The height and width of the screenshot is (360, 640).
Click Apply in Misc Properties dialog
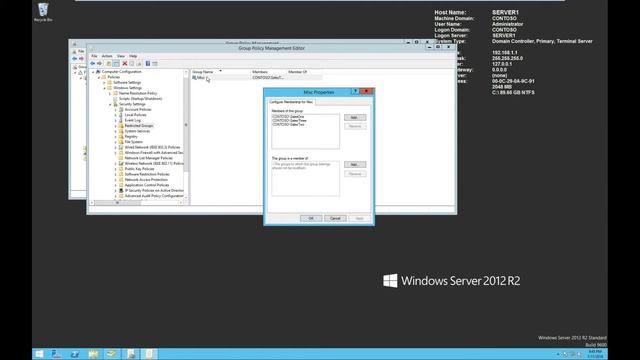pyautogui.click(x=359, y=218)
